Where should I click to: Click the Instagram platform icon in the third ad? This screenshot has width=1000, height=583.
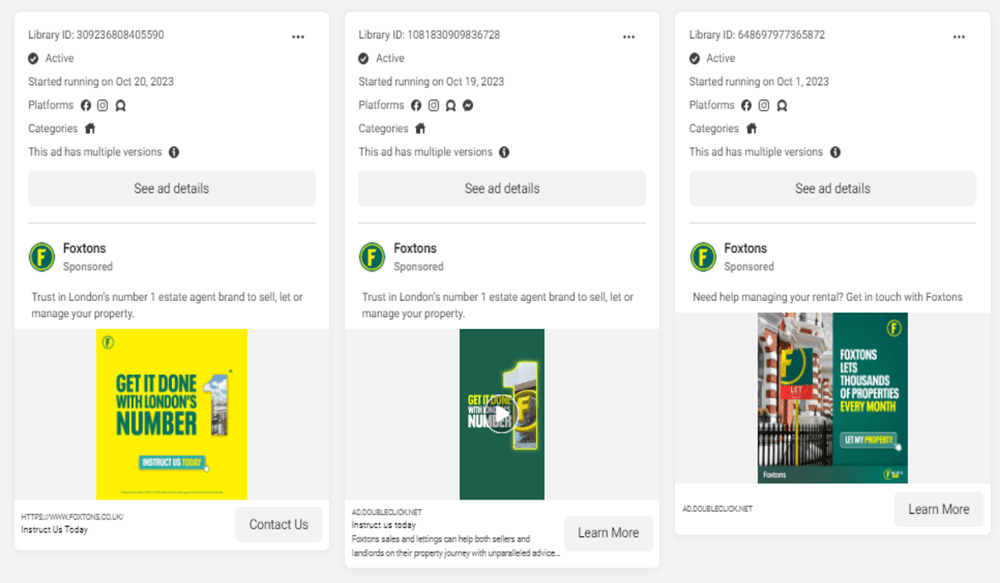[x=764, y=105]
